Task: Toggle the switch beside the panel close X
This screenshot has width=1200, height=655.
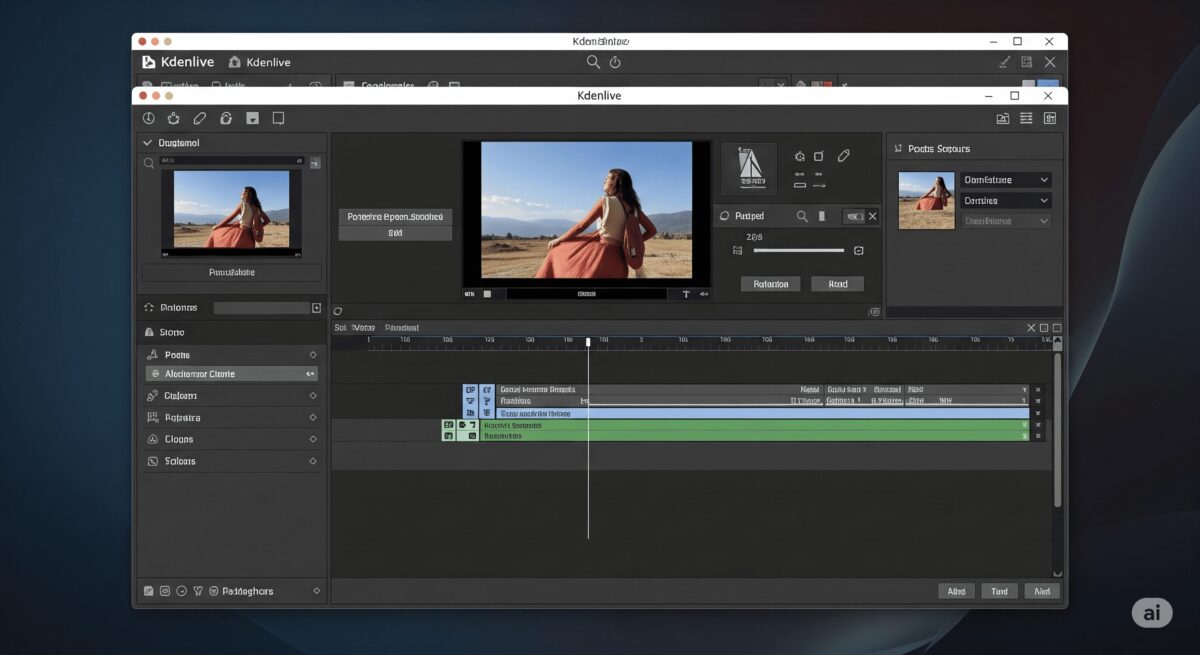Action: tap(853, 216)
